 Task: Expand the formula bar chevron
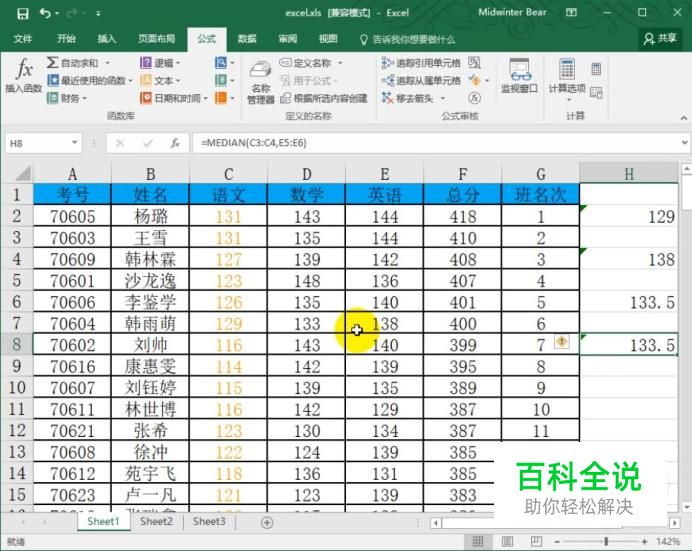(x=684, y=142)
